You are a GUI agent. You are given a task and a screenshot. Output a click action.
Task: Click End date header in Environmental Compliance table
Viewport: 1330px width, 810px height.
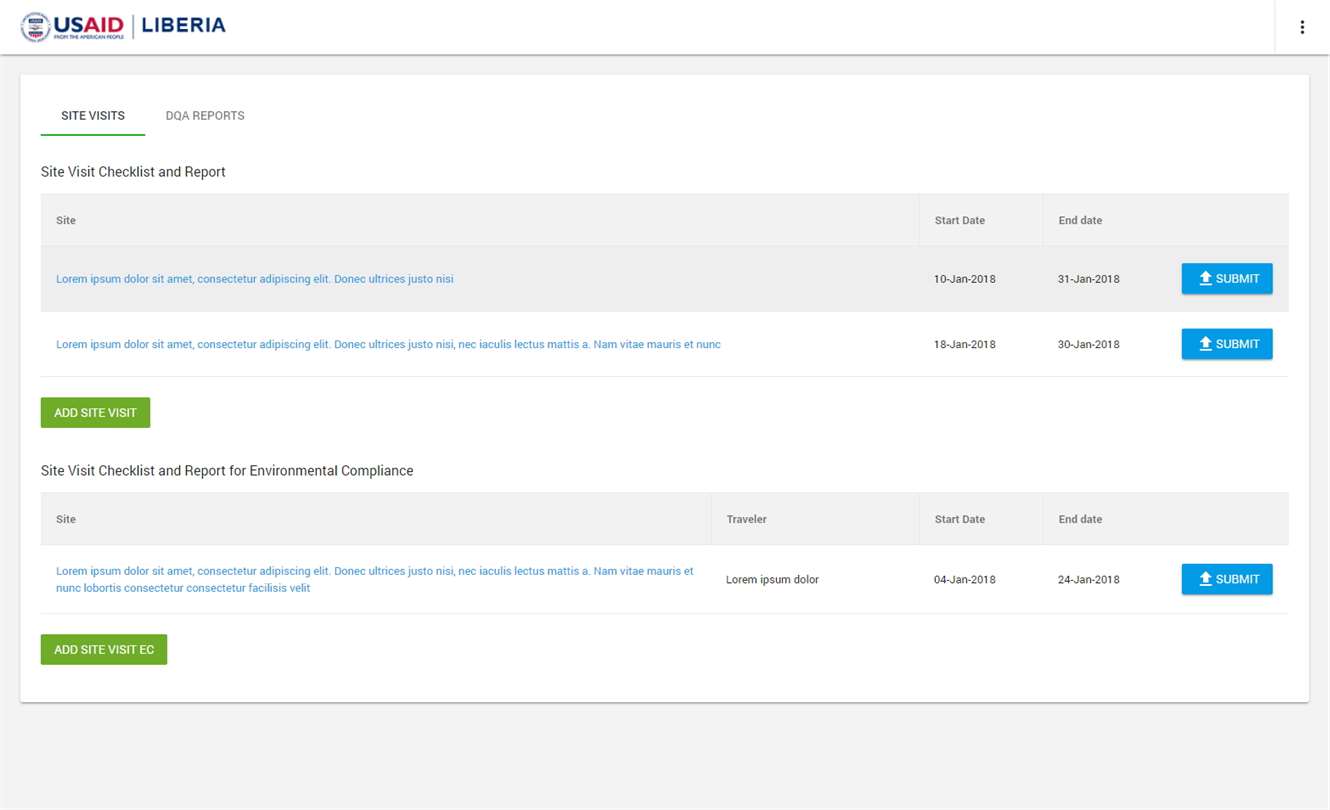point(1080,519)
